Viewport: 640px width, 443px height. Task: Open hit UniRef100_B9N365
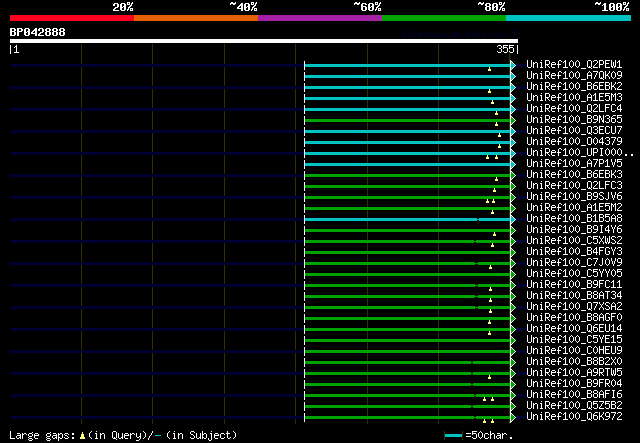click(x=574, y=120)
